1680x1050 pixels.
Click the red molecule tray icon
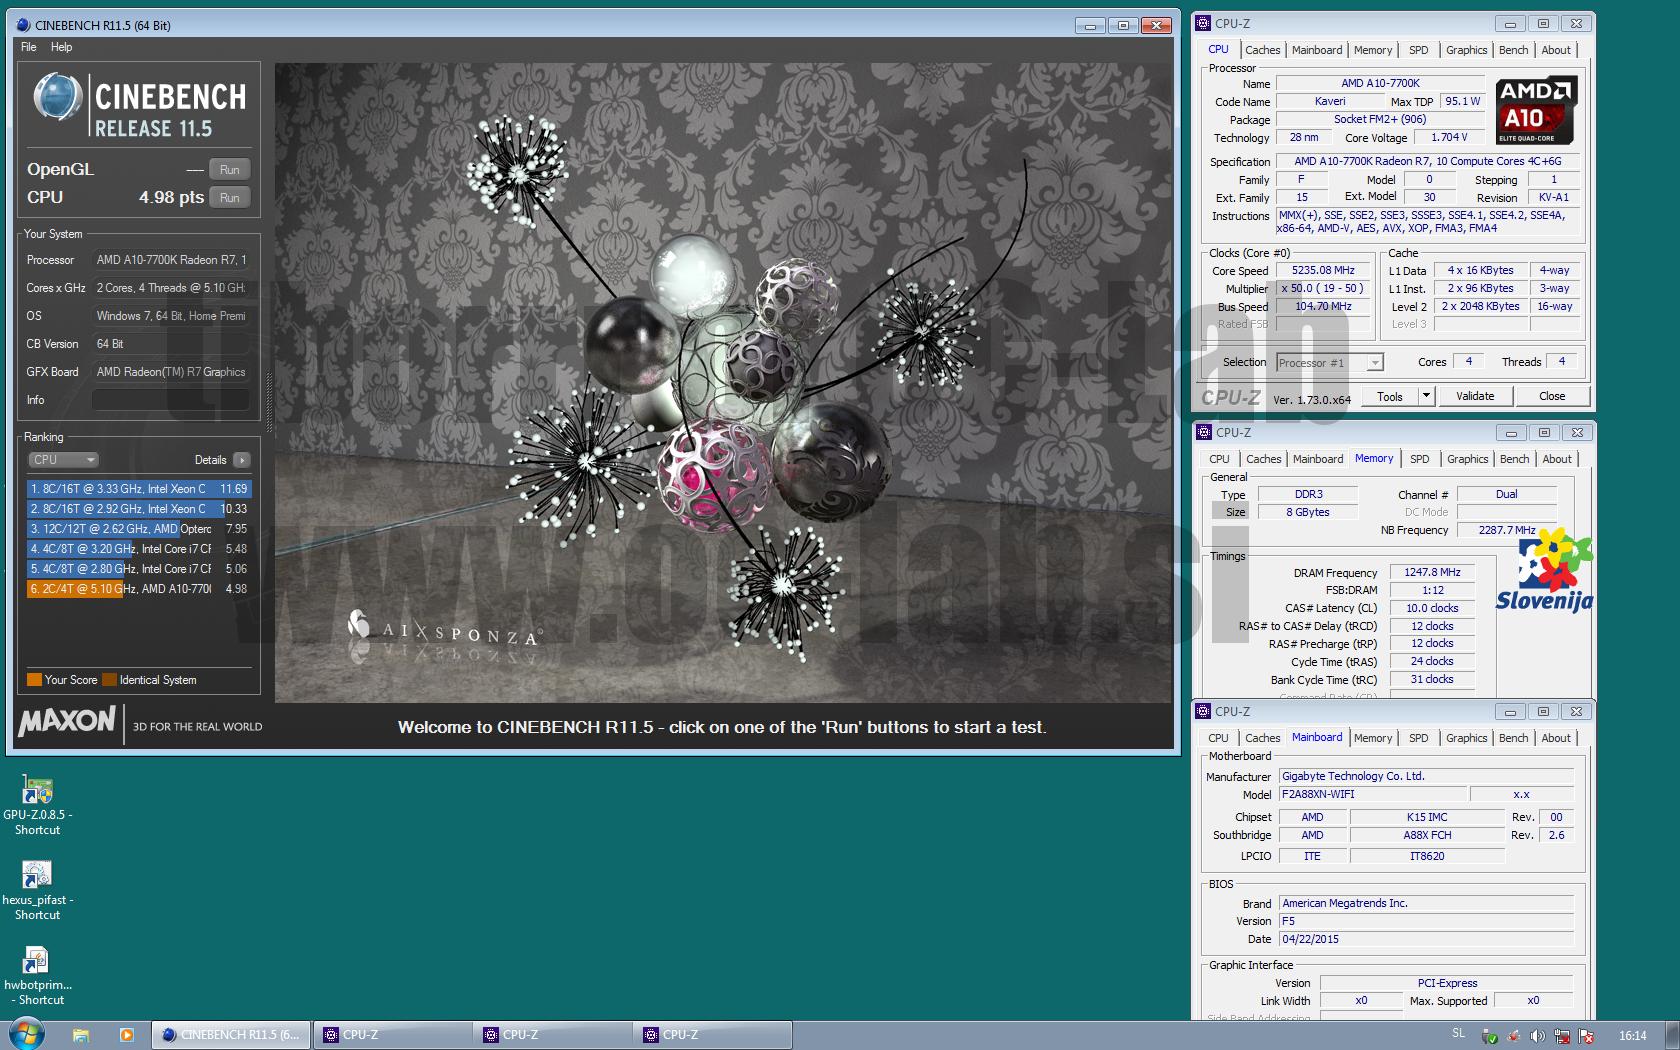coord(1513,1036)
